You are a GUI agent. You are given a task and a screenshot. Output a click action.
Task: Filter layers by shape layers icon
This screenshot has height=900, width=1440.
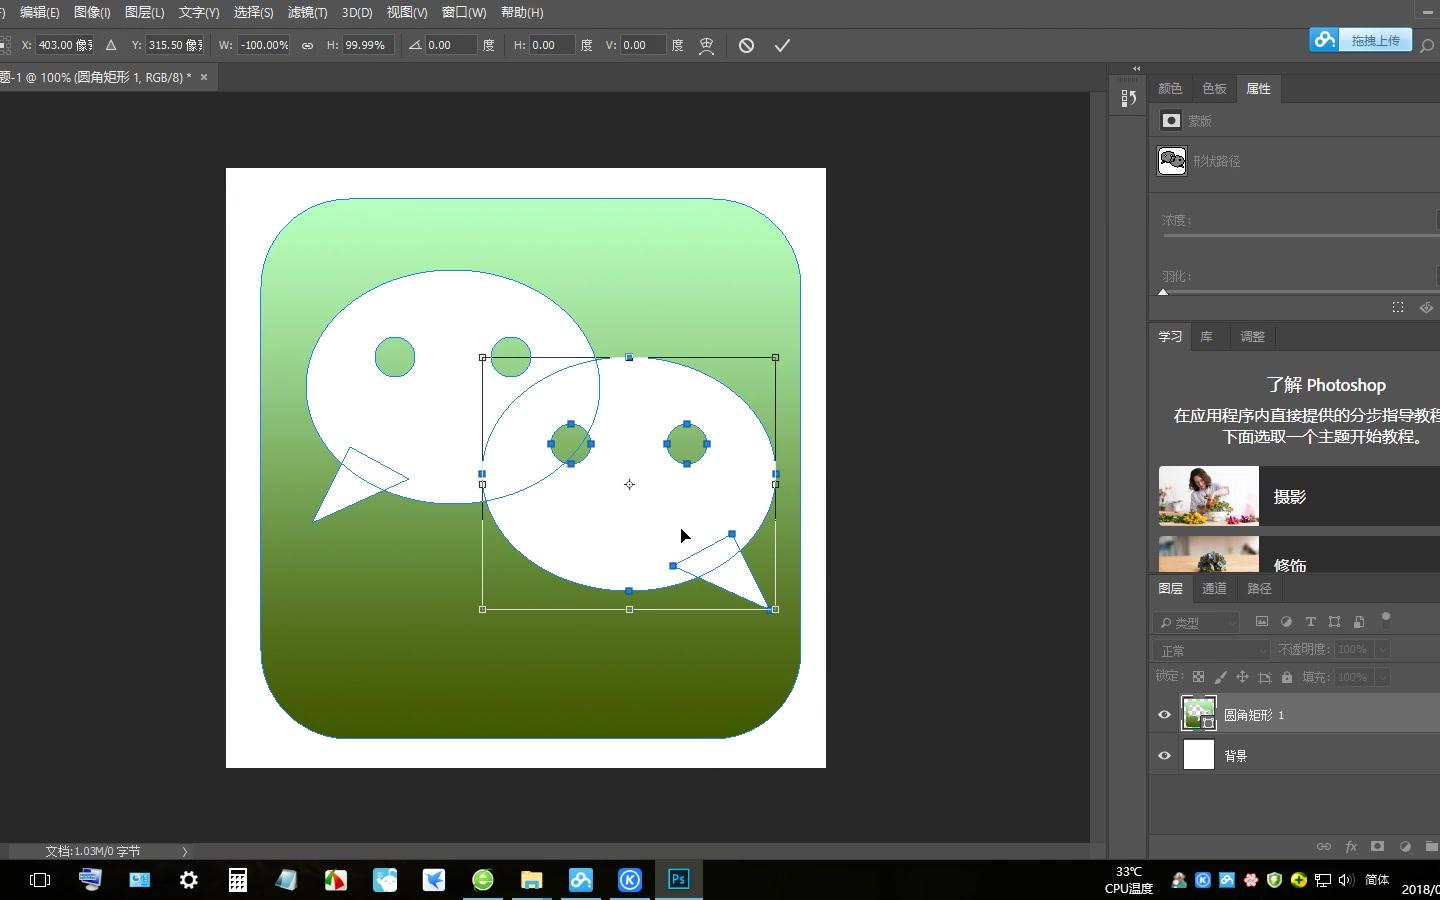1334,622
